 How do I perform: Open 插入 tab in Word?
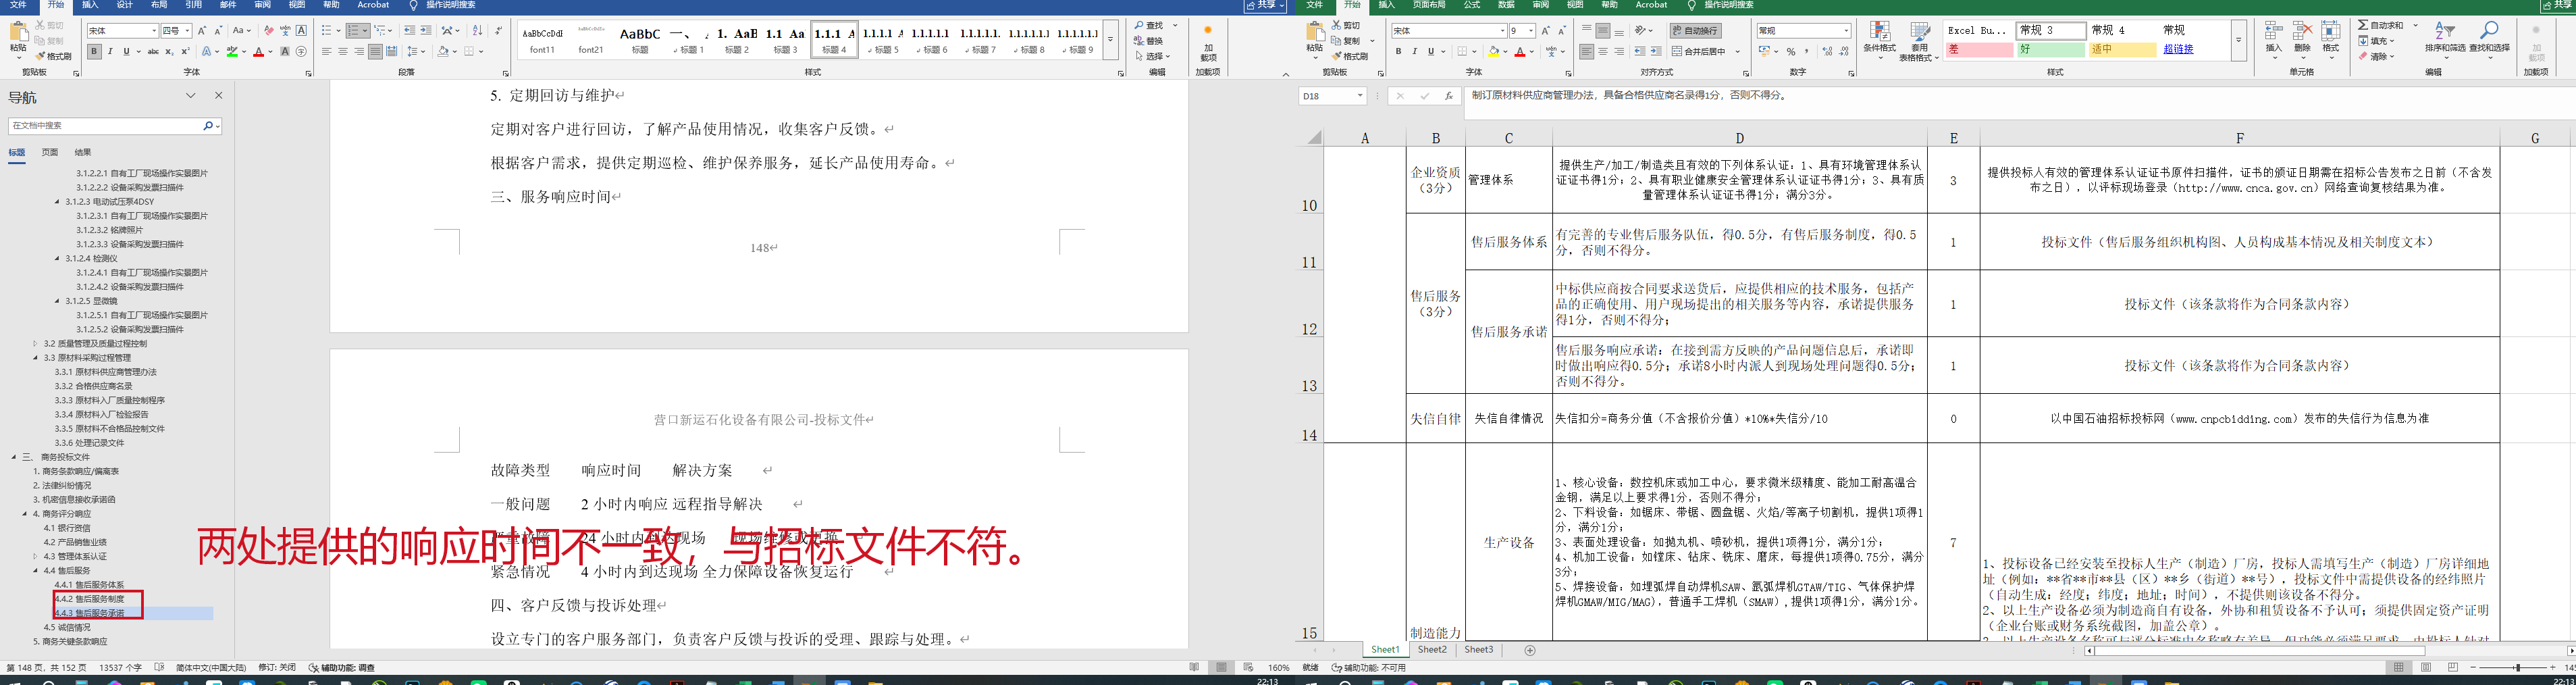click(90, 5)
